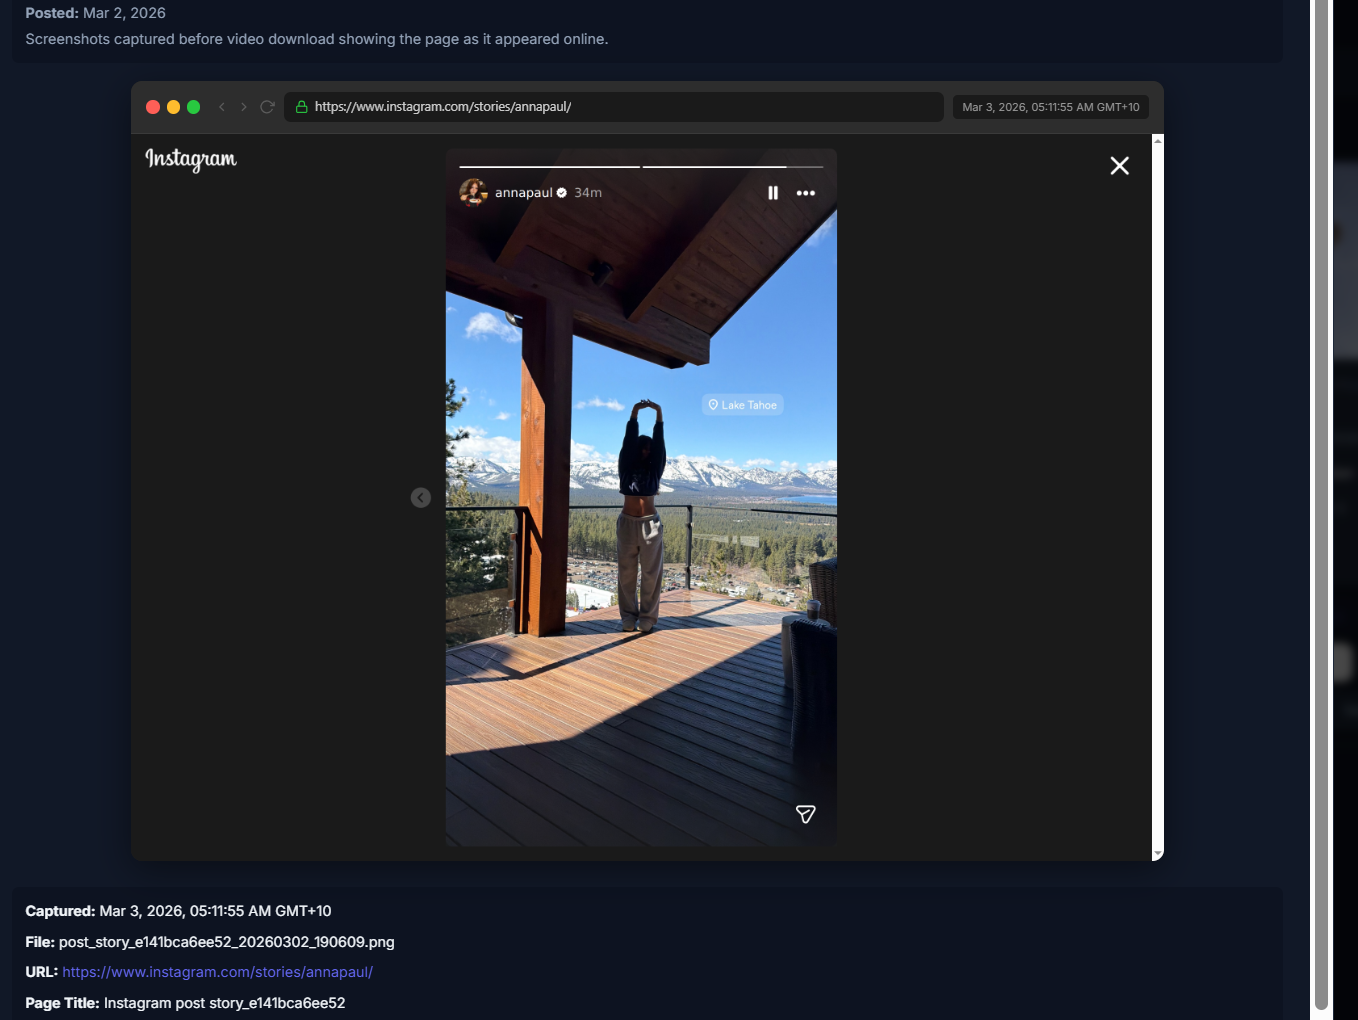This screenshot has width=1358, height=1020.
Task: Open the instagram.com/stories/annapaul URL link
Action: pos(217,971)
